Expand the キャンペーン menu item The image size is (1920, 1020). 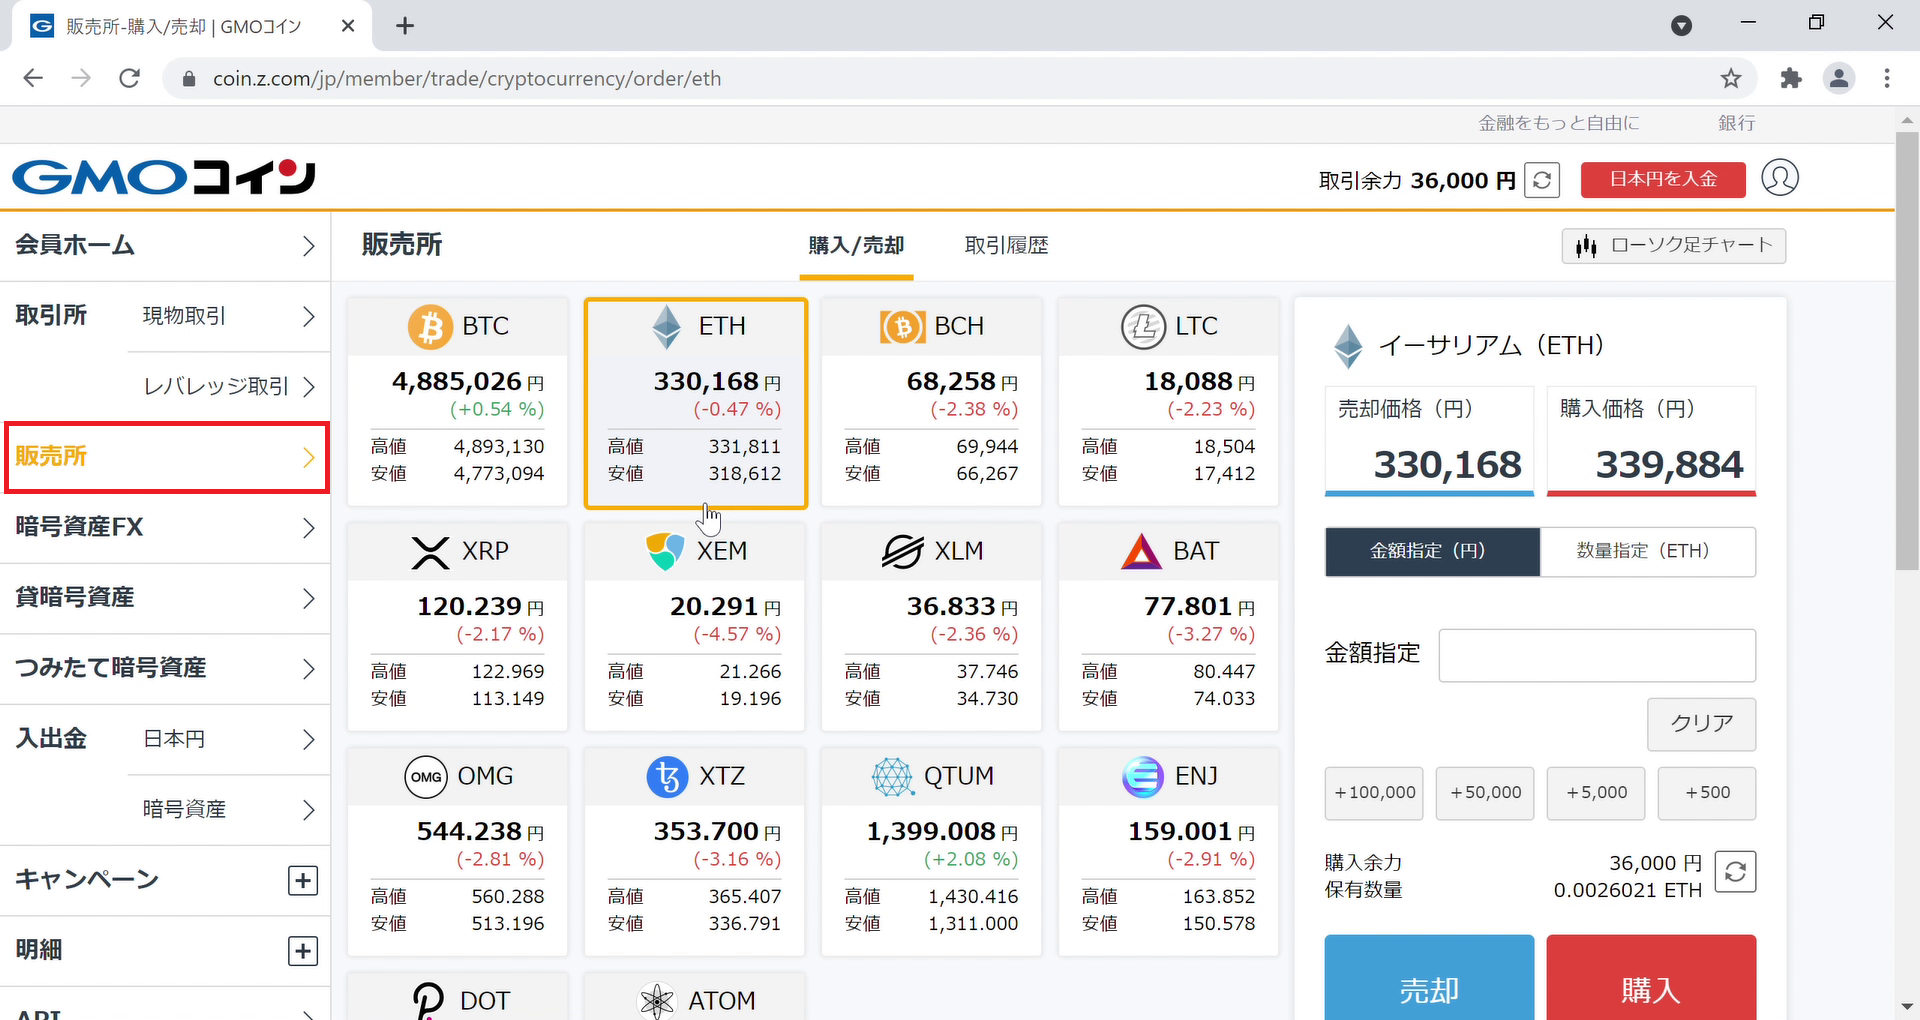[x=302, y=880]
